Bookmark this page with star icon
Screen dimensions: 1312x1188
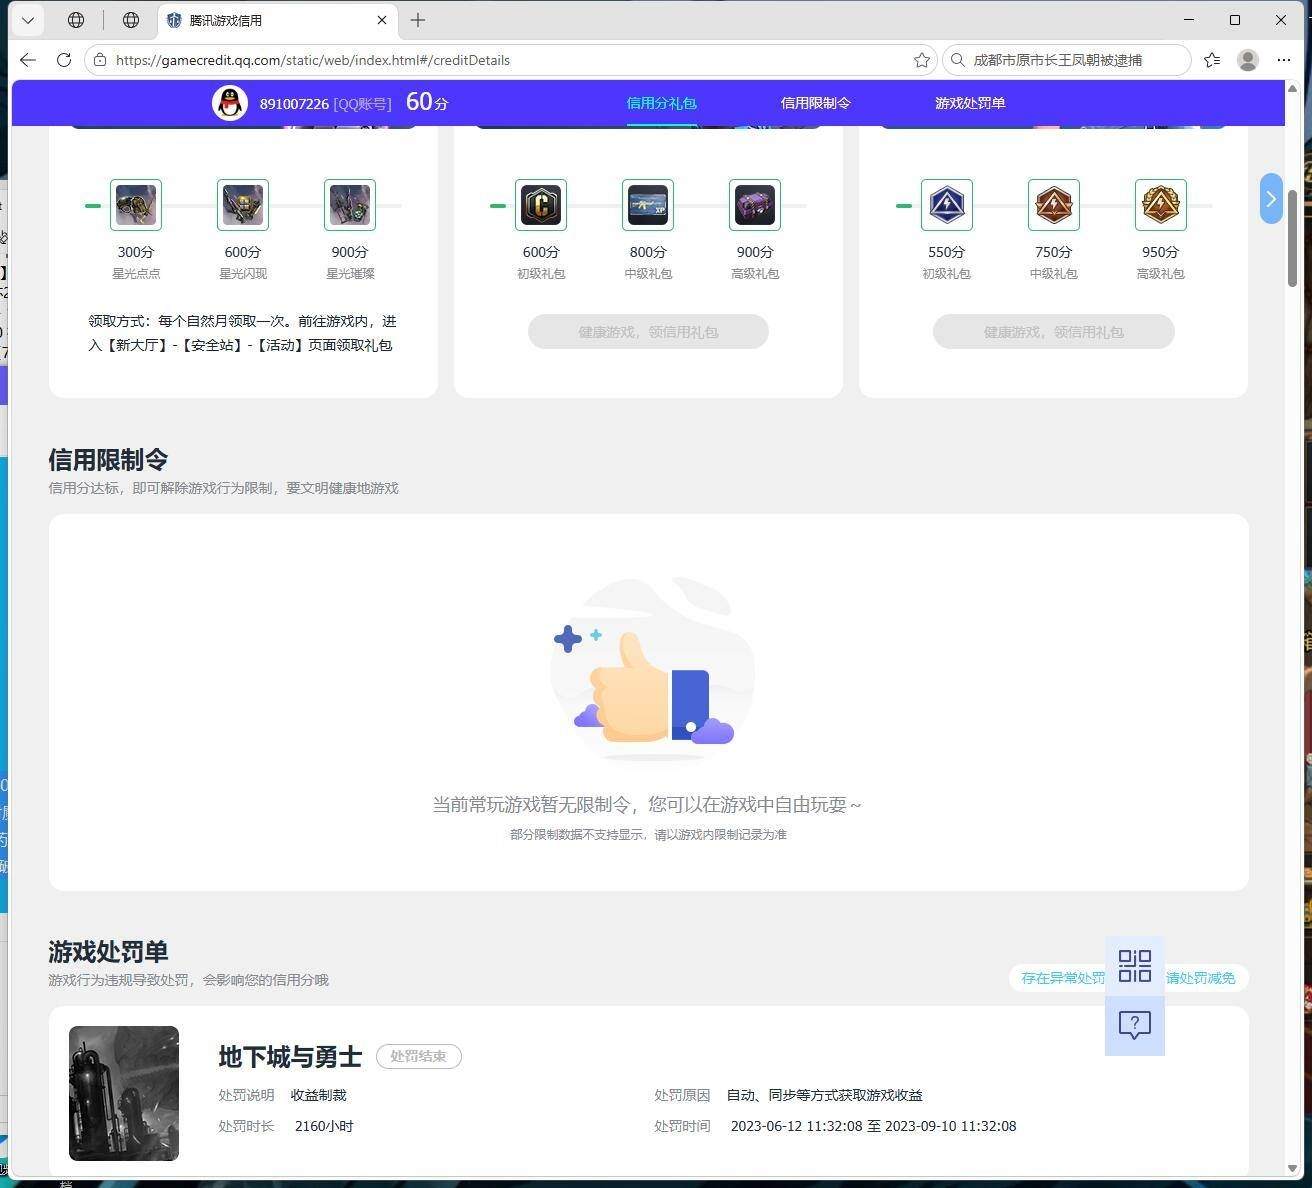point(921,60)
